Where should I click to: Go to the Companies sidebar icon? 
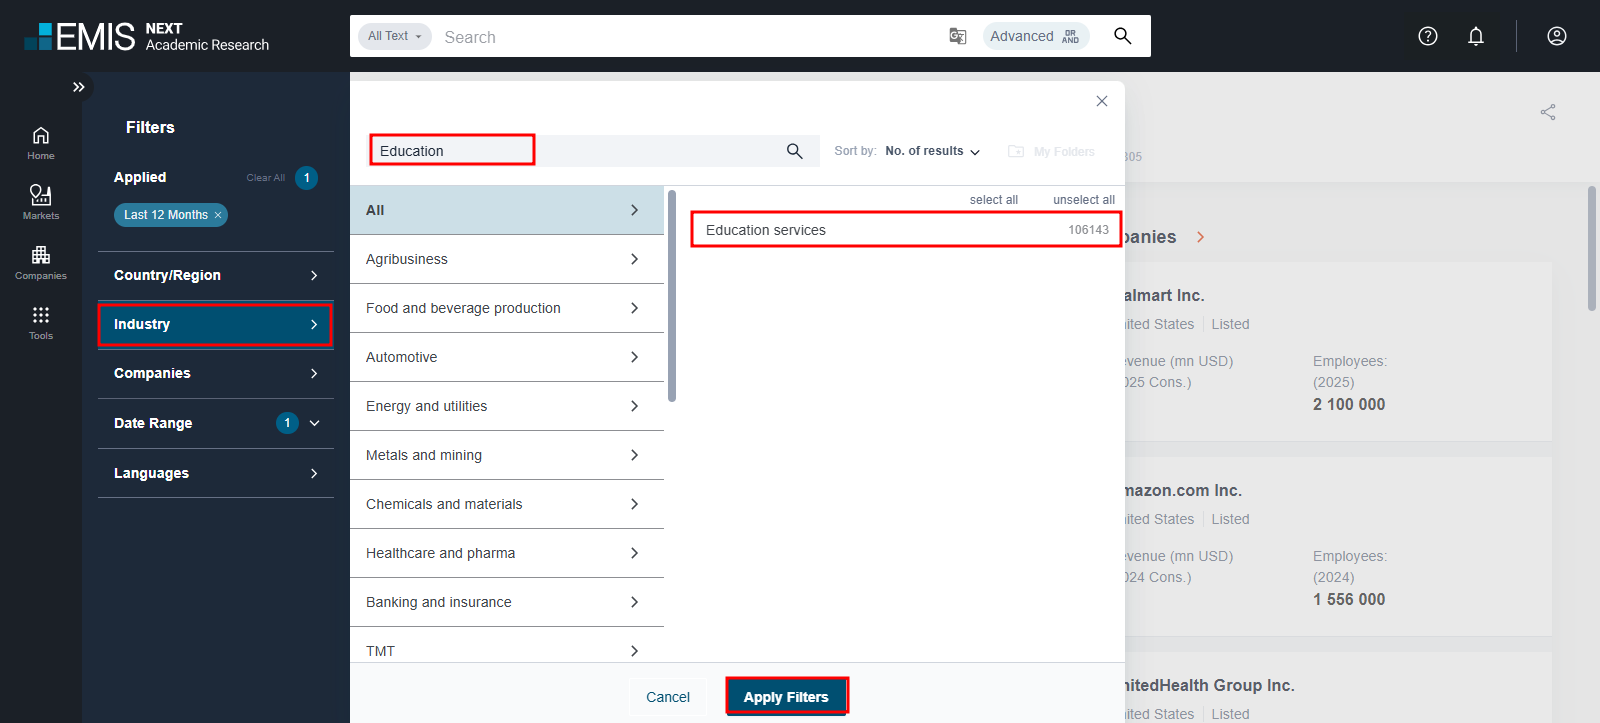point(41,261)
